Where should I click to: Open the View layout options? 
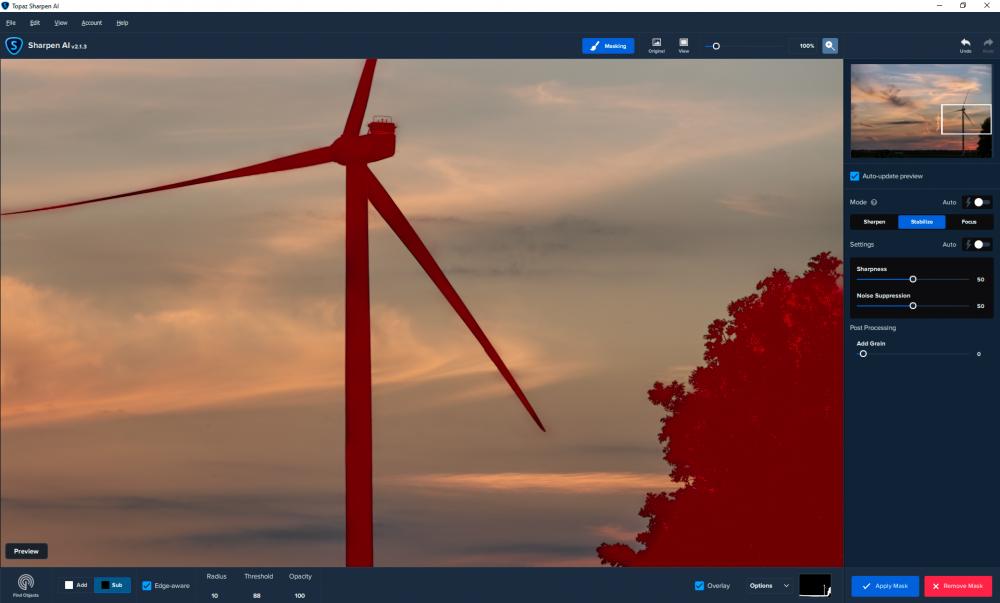pyautogui.click(x=684, y=46)
